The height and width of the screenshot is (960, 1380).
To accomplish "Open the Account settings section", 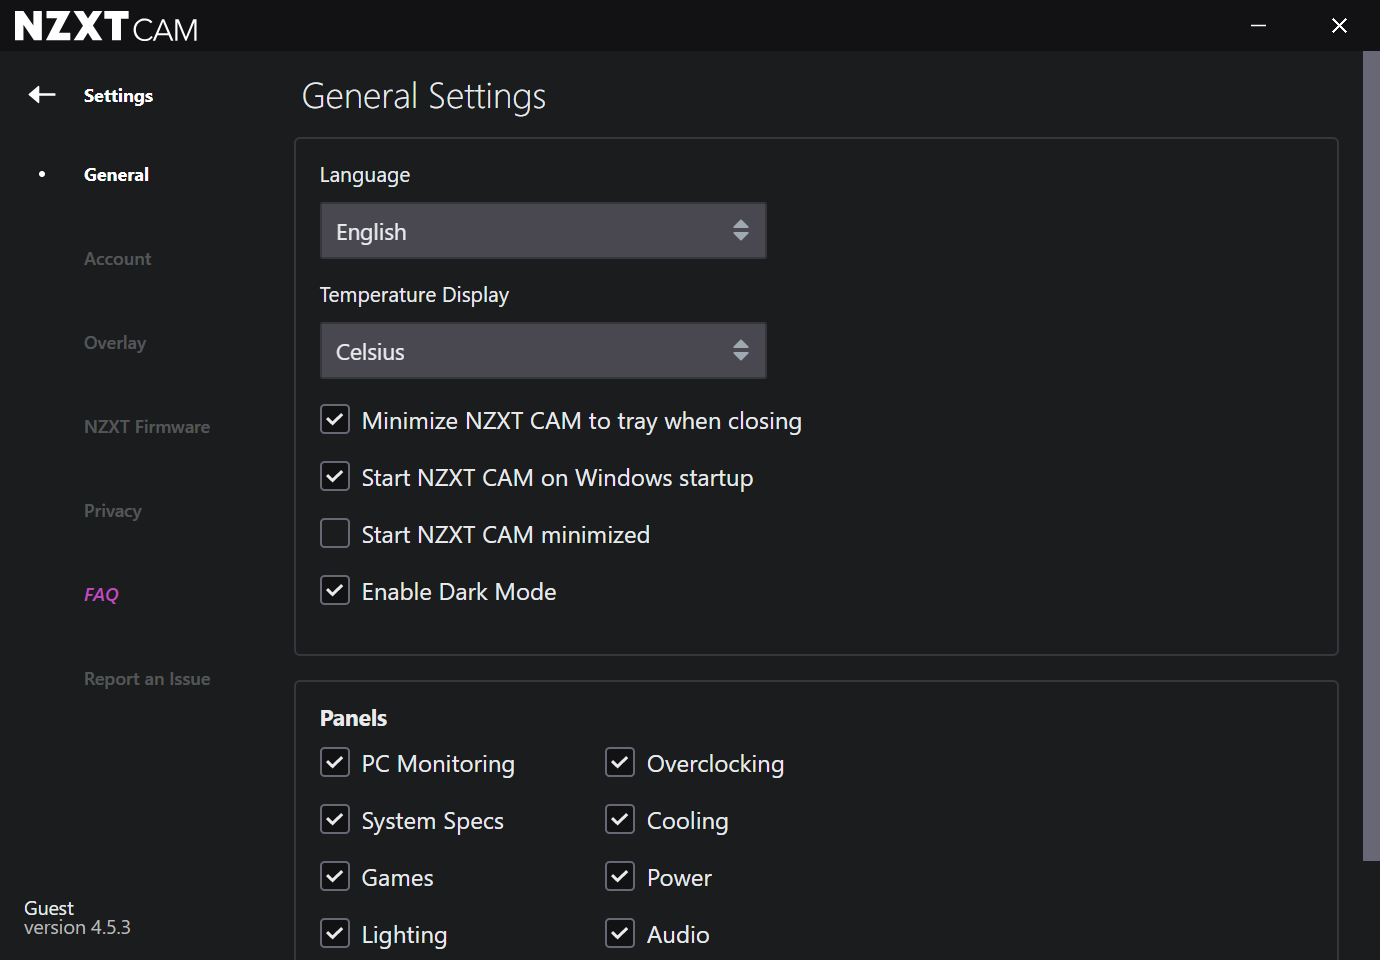I will click(x=117, y=258).
